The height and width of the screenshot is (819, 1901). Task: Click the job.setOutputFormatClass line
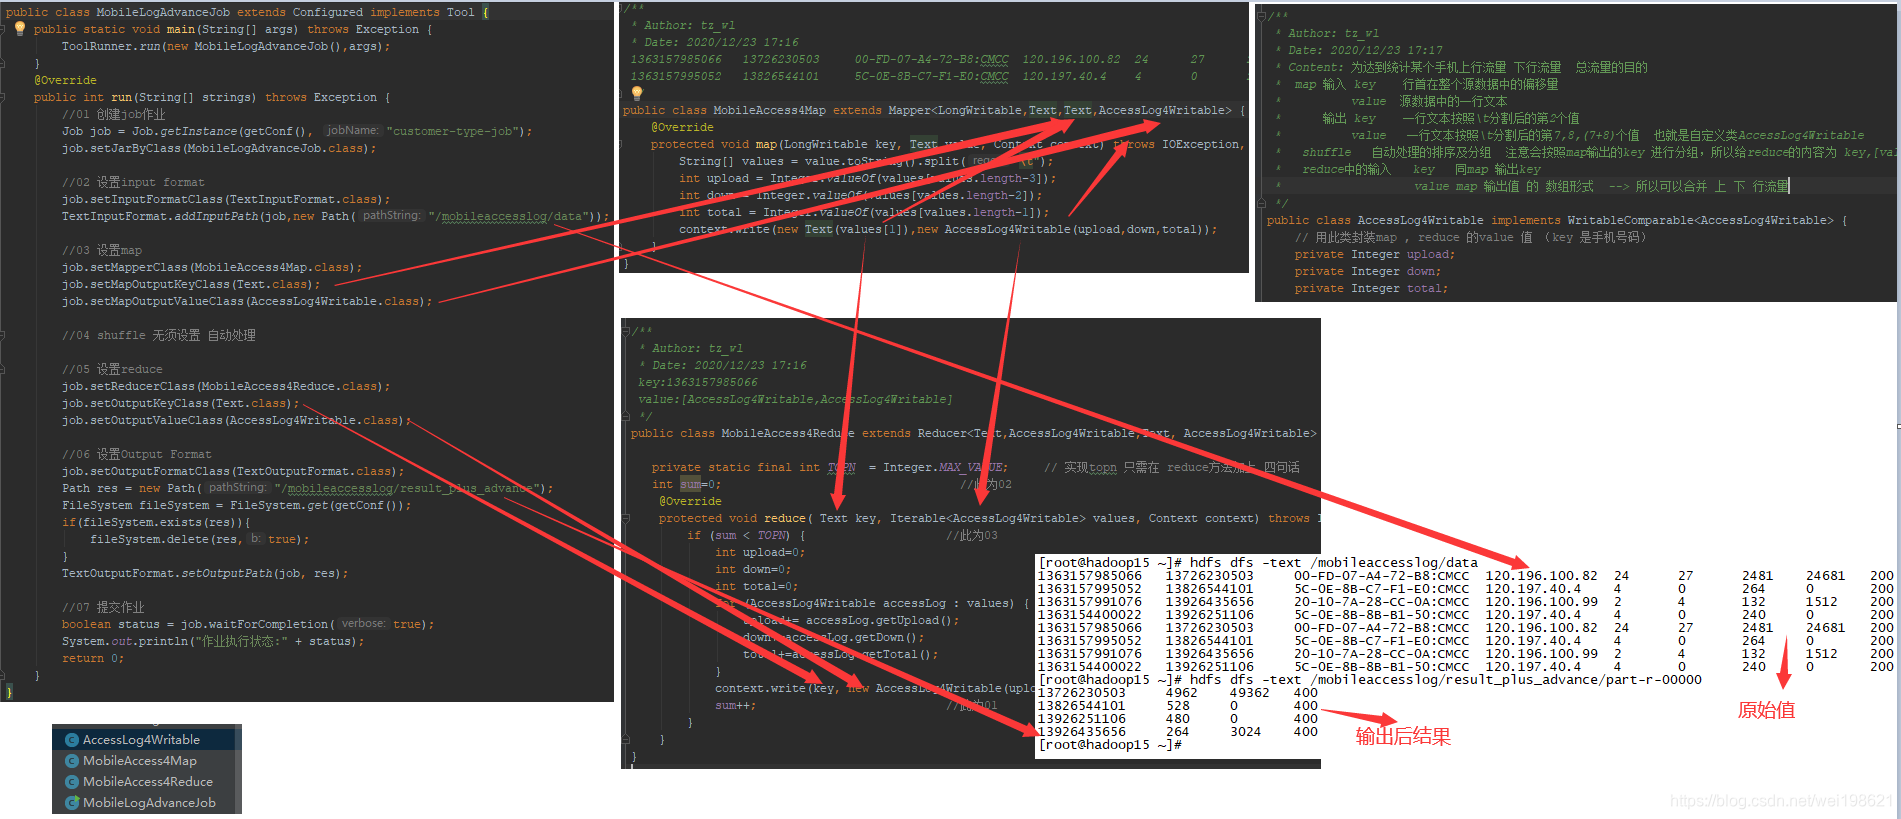233,472
